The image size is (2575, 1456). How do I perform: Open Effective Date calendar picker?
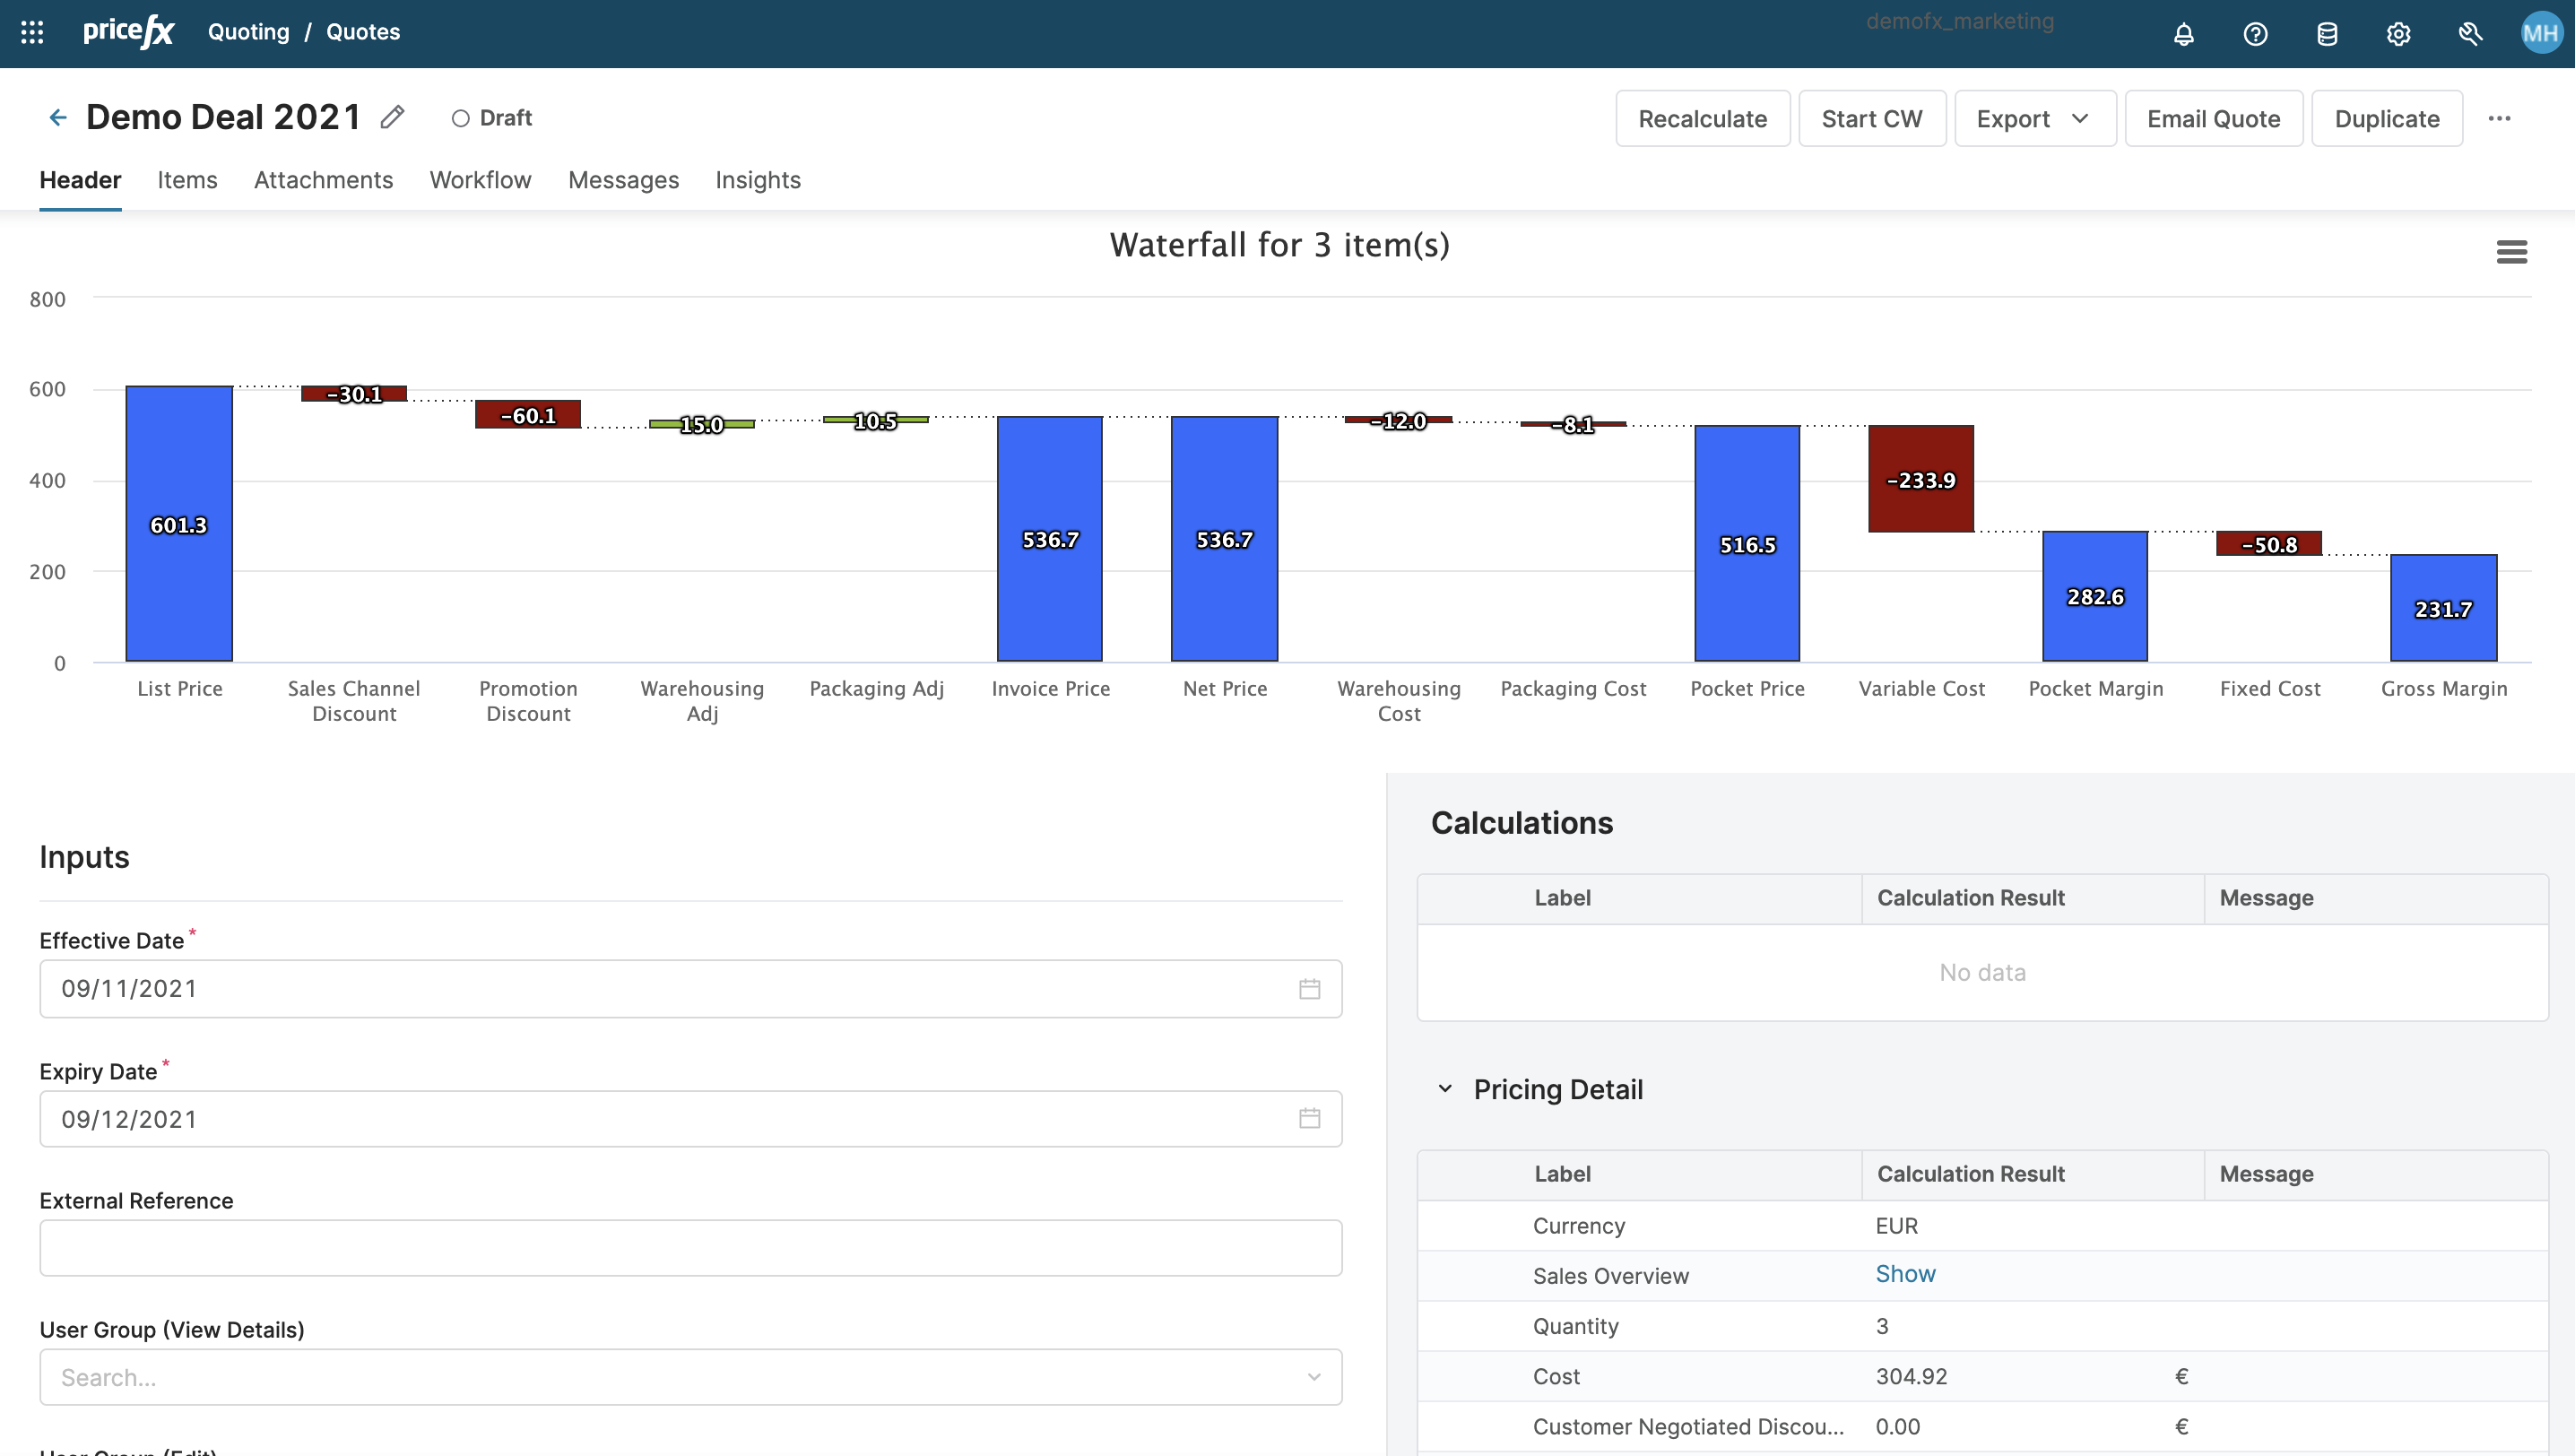[x=1309, y=989]
